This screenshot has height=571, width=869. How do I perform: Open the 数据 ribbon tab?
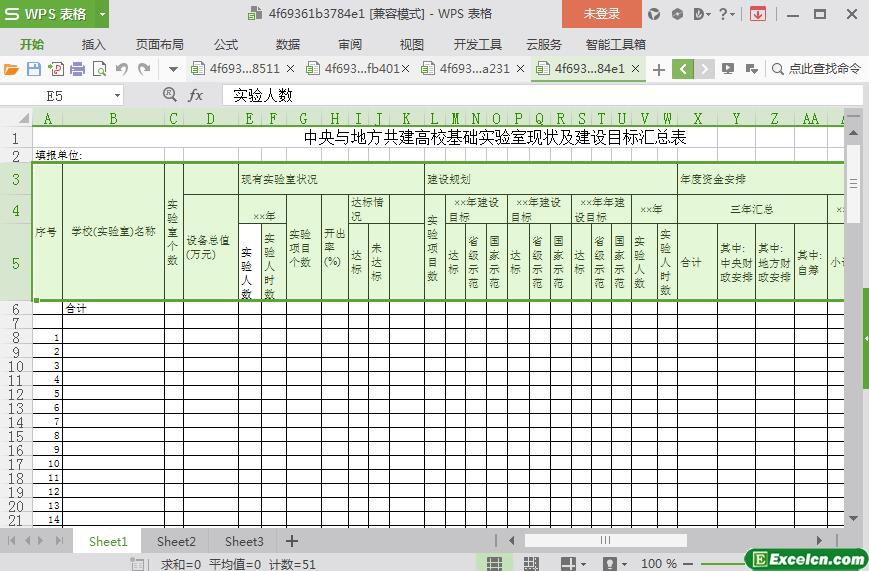pyautogui.click(x=288, y=44)
